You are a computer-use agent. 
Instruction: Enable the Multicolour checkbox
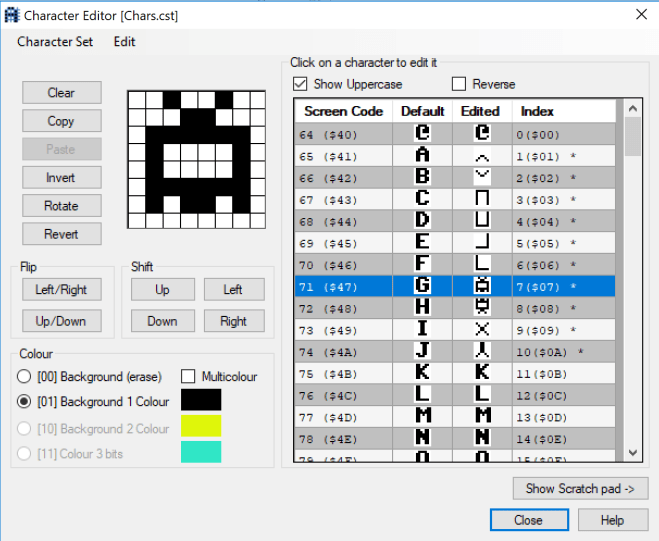188,376
